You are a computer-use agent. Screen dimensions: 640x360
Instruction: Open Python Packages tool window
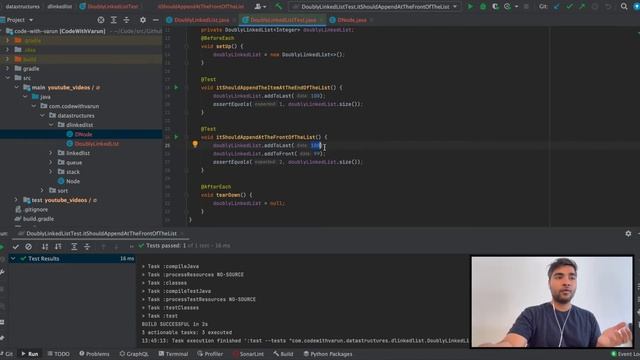click(x=328, y=354)
